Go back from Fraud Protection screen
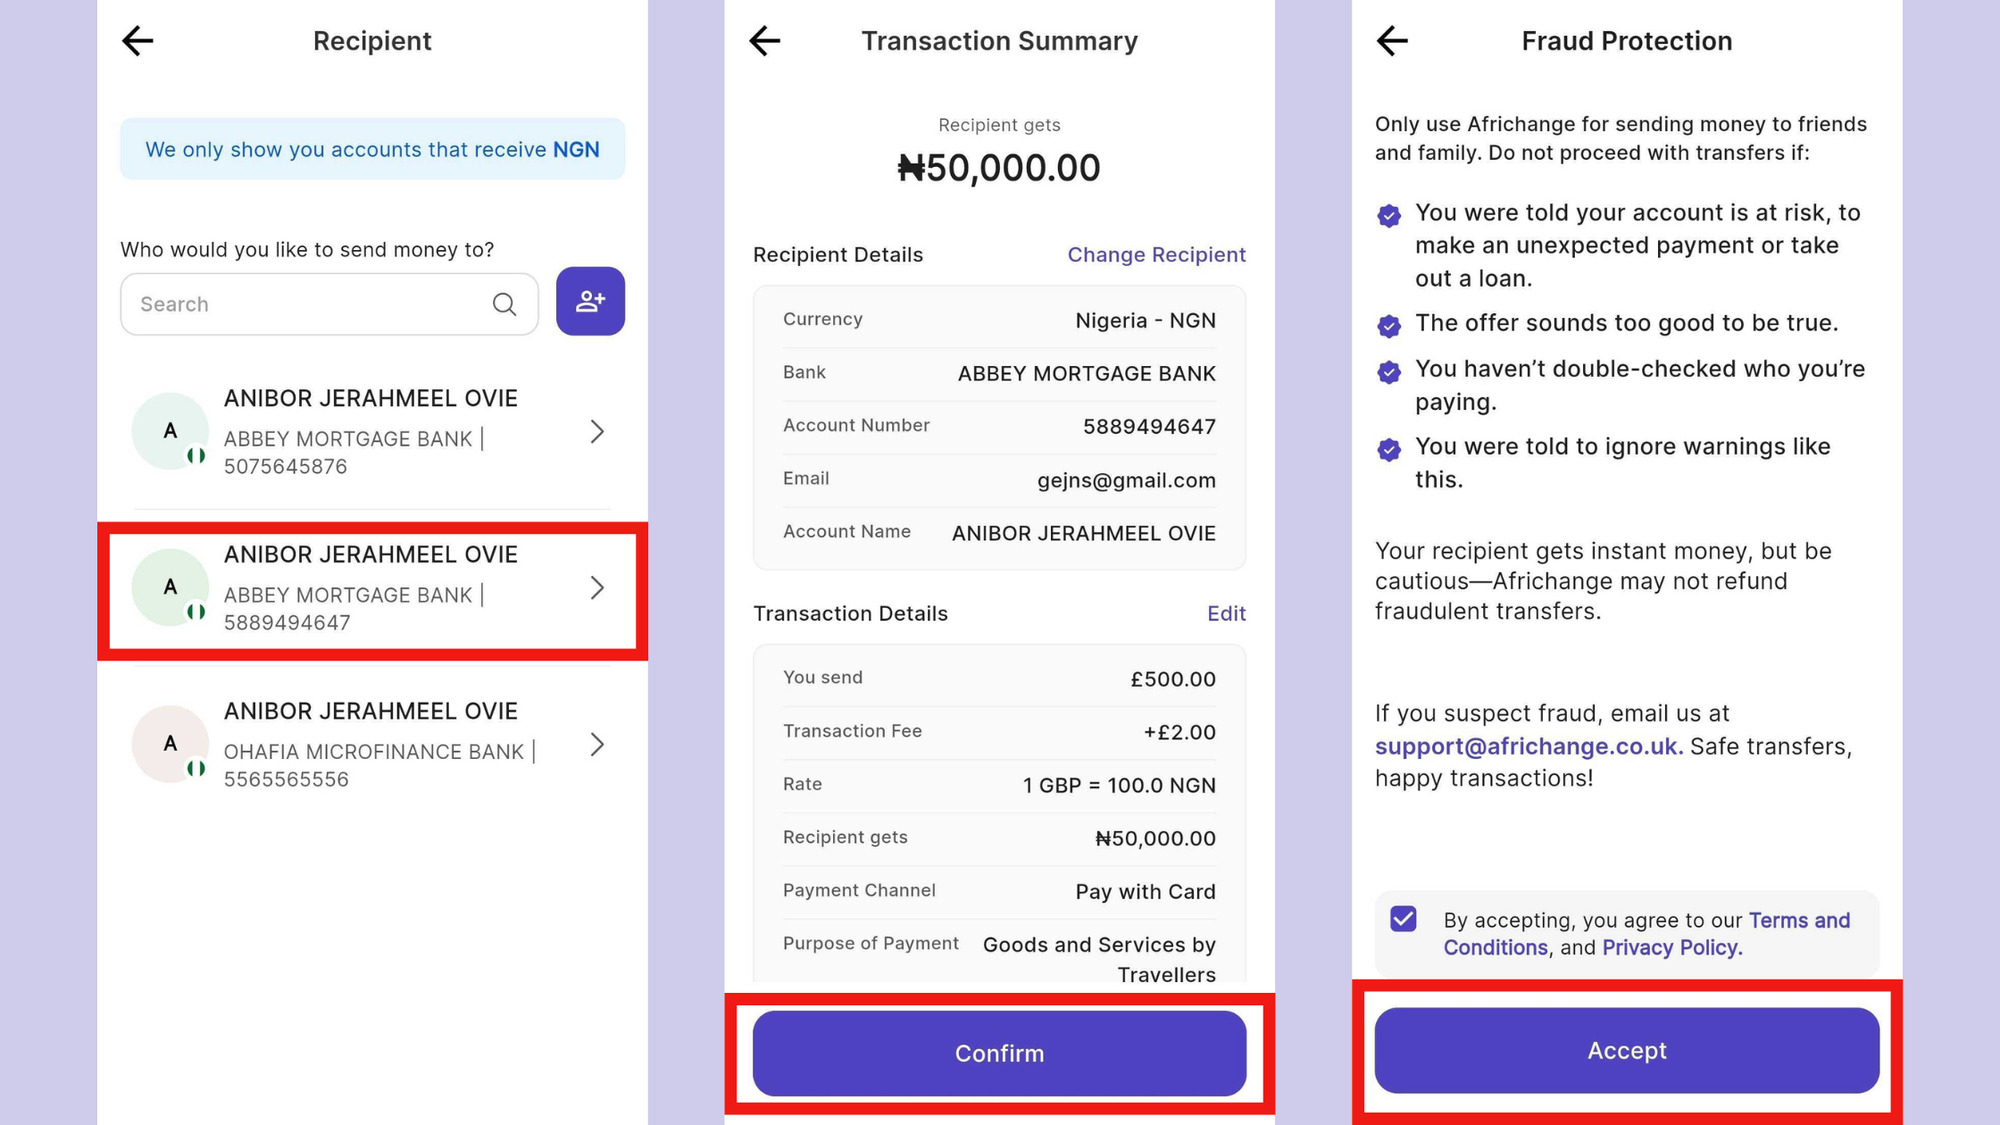Viewport: 2000px width, 1125px height. click(1392, 41)
